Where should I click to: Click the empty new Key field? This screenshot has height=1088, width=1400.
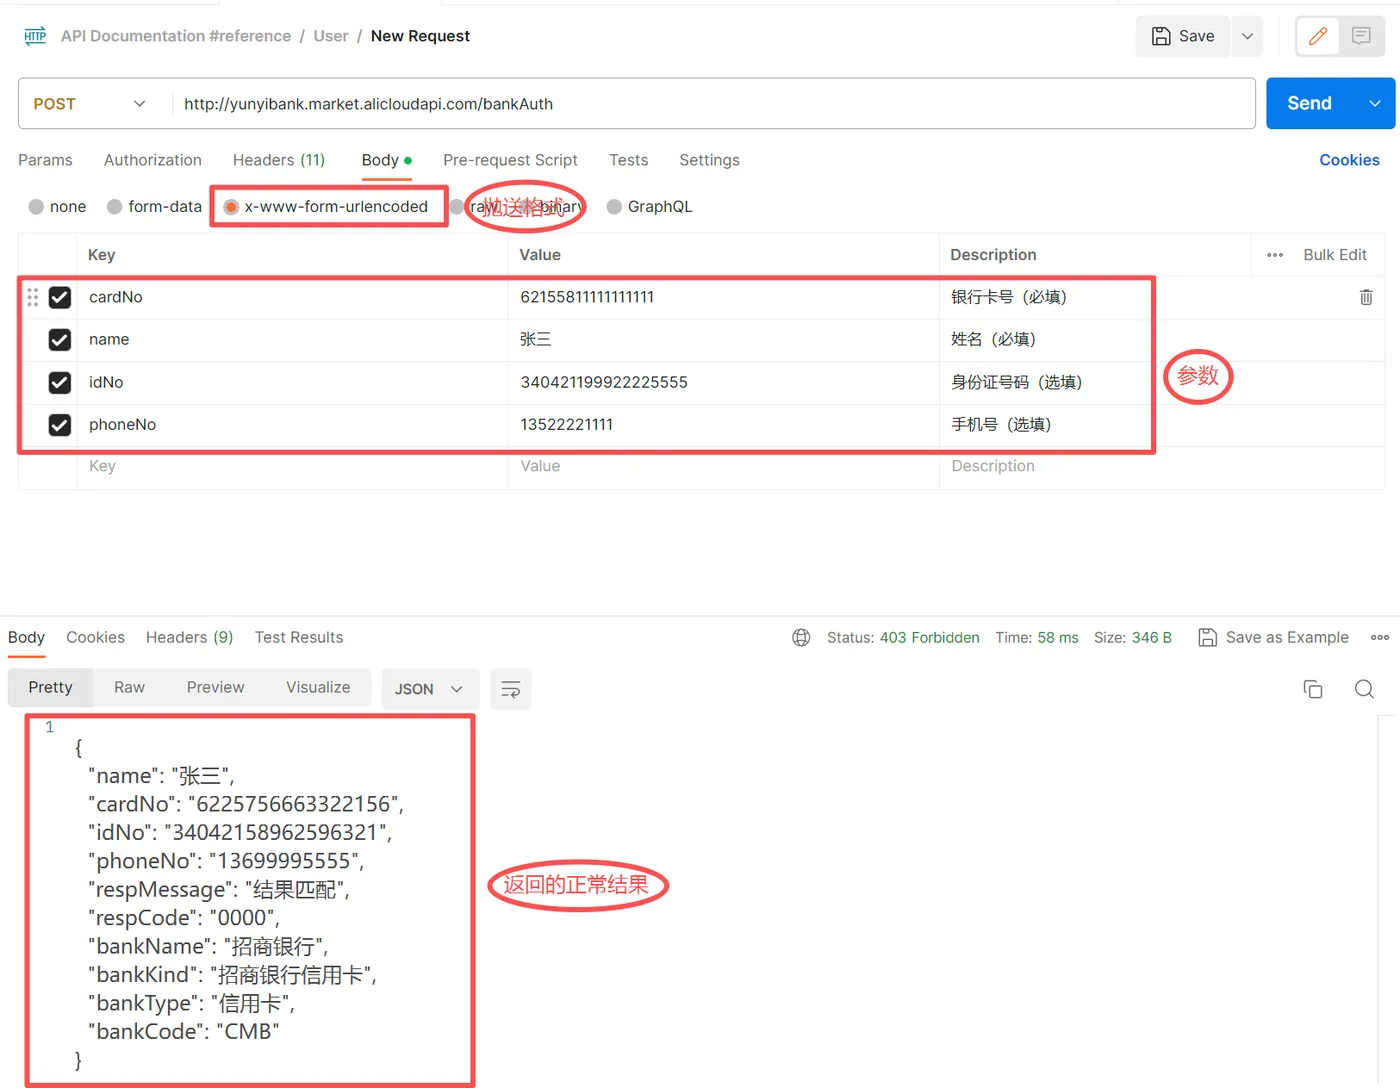[x=292, y=466]
